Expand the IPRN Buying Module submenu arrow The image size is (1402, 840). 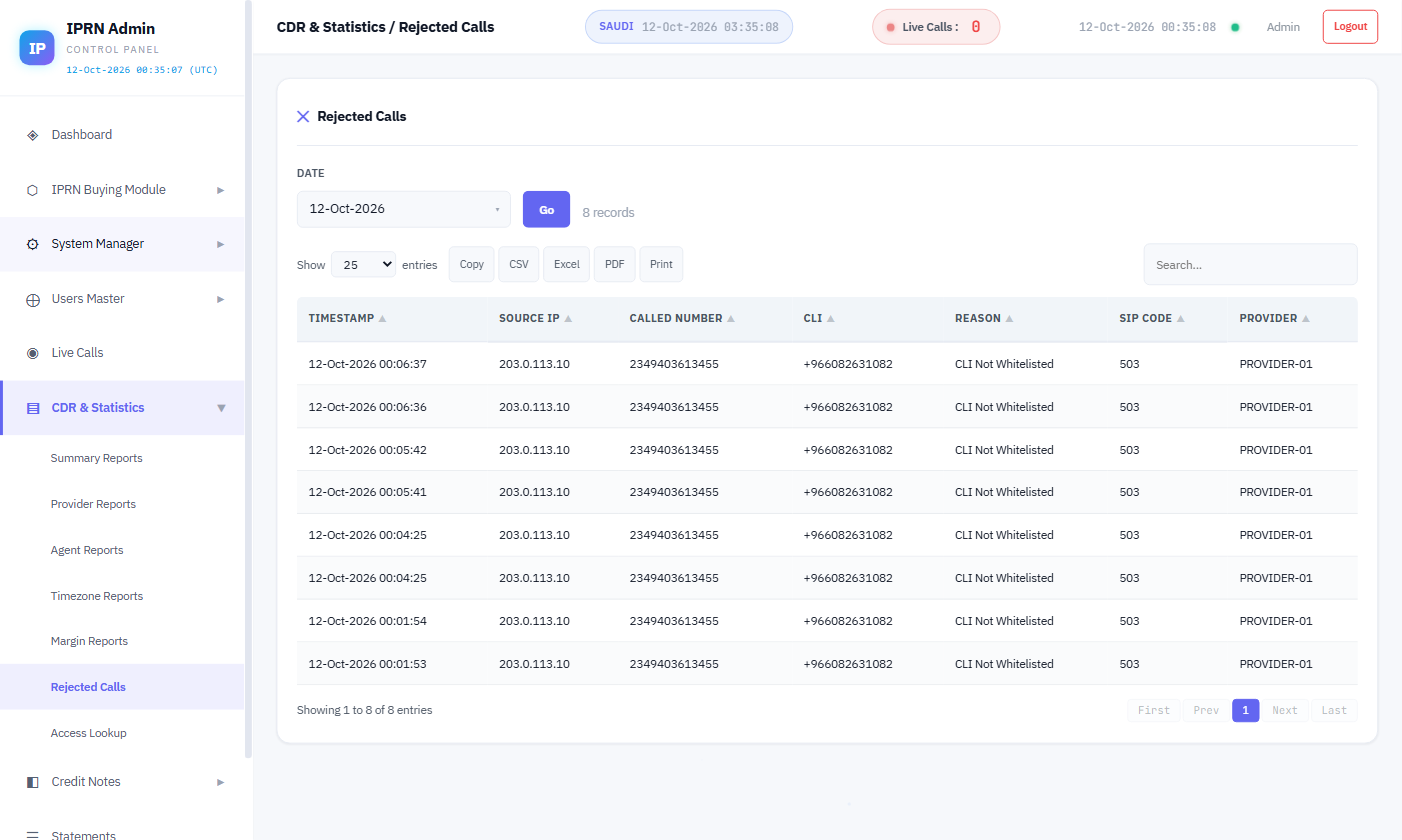tap(221, 190)
